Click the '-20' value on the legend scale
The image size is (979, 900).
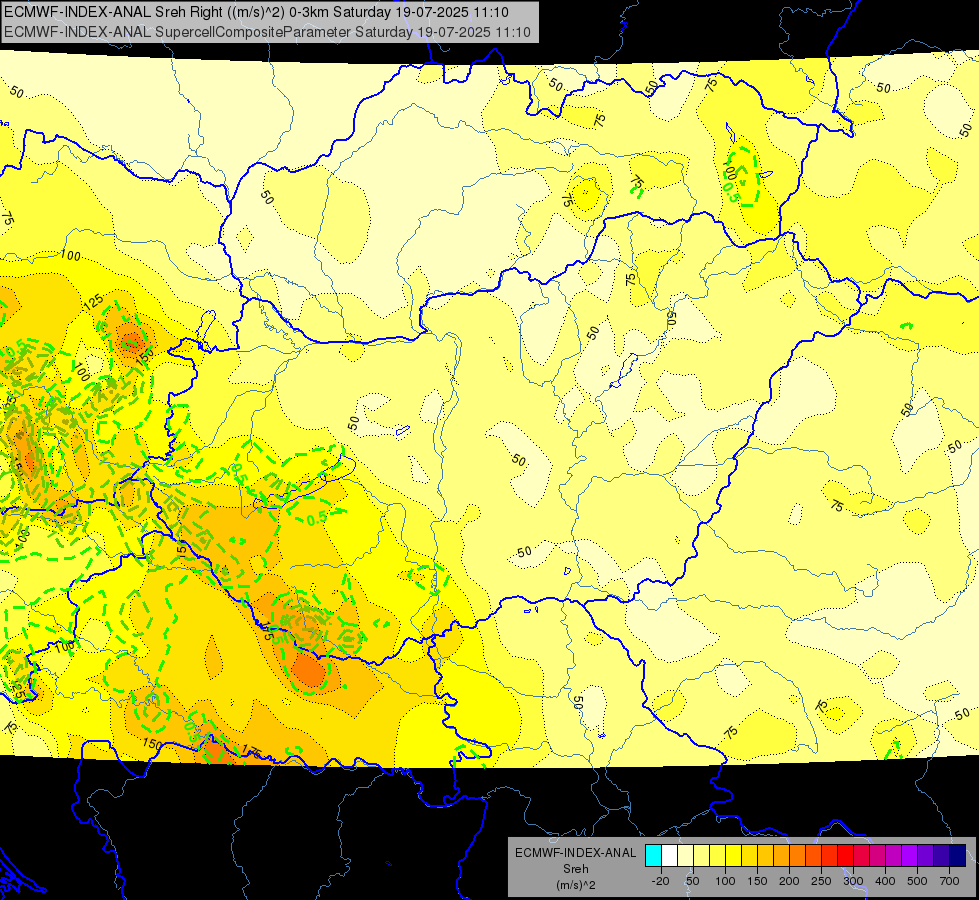660,881
